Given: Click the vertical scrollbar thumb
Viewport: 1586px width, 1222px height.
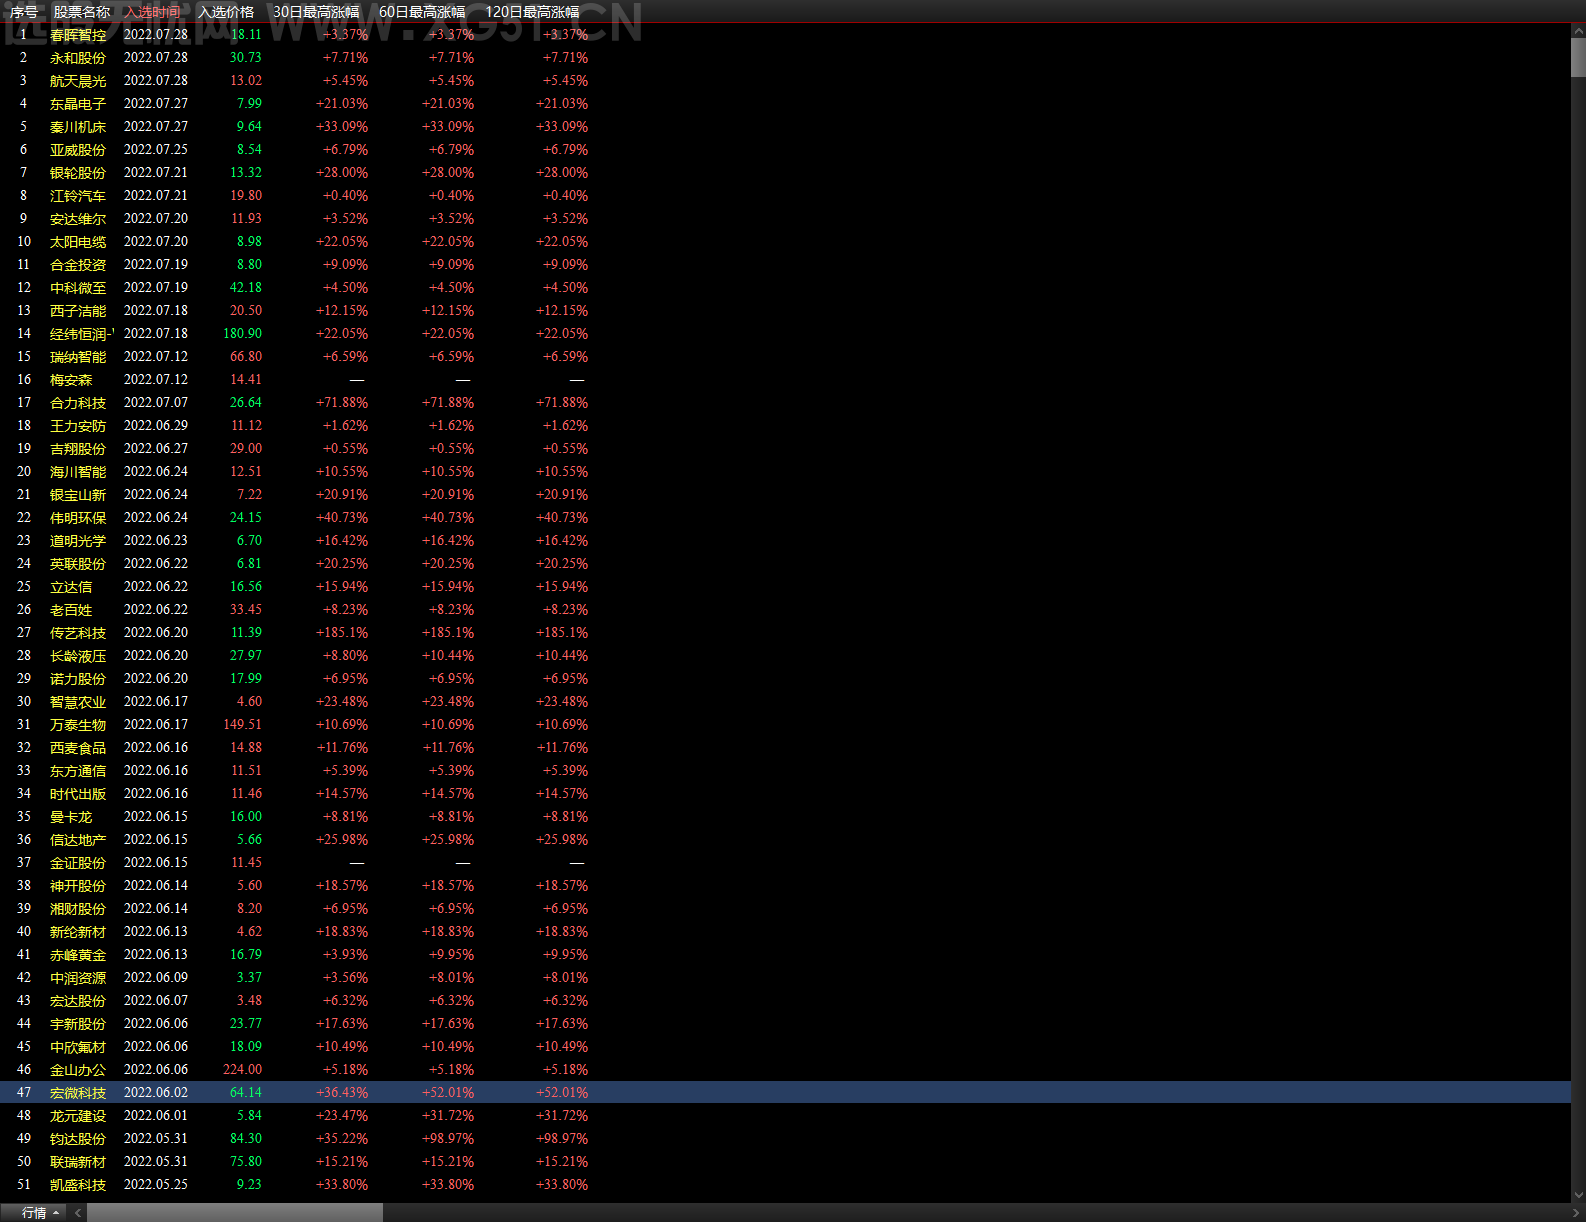Looking at the screenshot, I should [x=1578, y=58].
